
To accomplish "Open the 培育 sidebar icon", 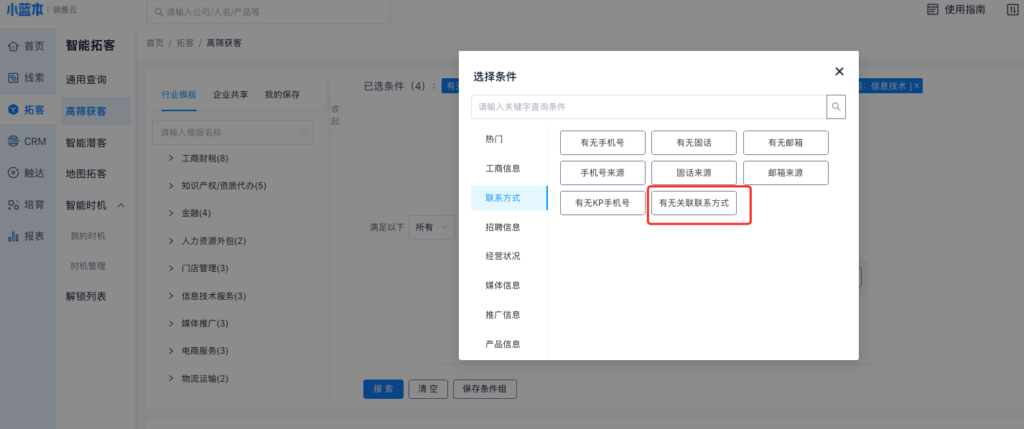I will click(x=14, y=204).
